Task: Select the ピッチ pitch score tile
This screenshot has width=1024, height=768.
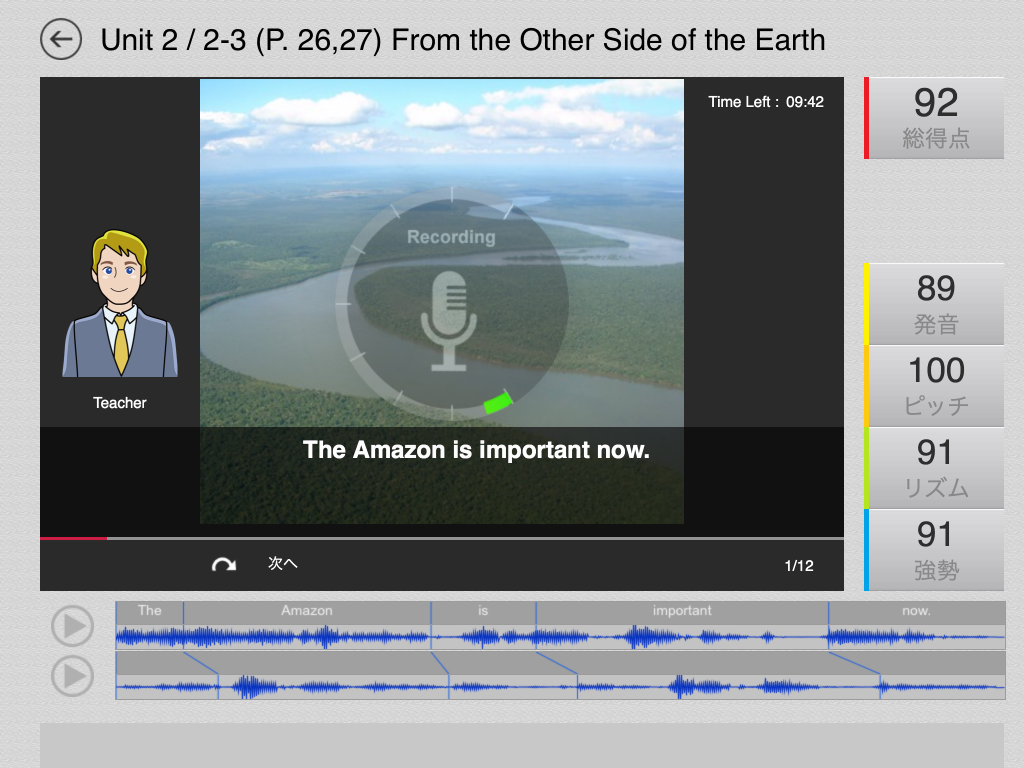Action: pos(935,386)
